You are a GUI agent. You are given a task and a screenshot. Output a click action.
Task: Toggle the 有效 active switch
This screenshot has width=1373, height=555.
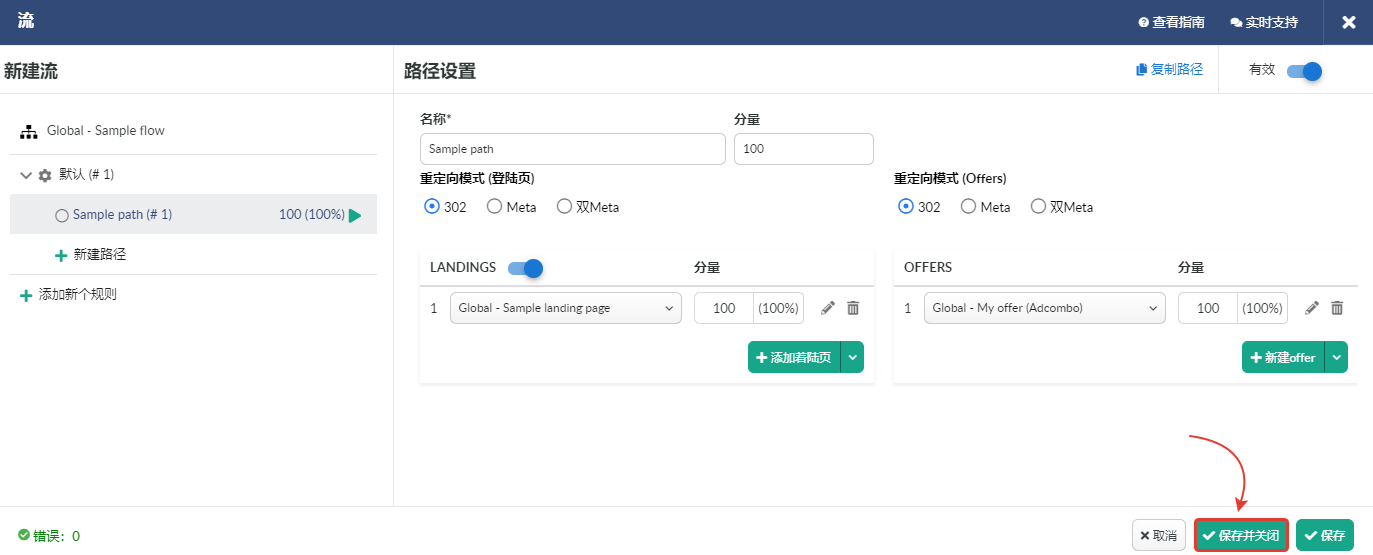click(1305, 71)
